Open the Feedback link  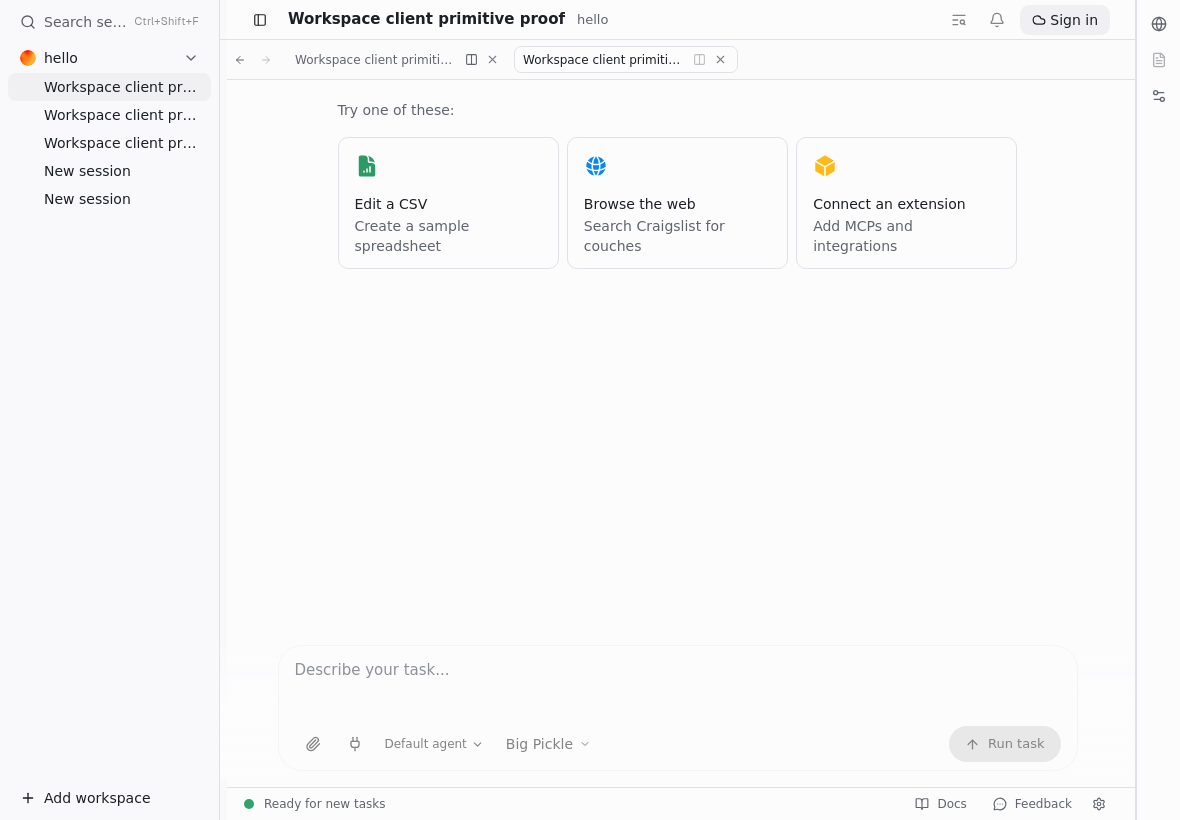tap(1032, 804)
